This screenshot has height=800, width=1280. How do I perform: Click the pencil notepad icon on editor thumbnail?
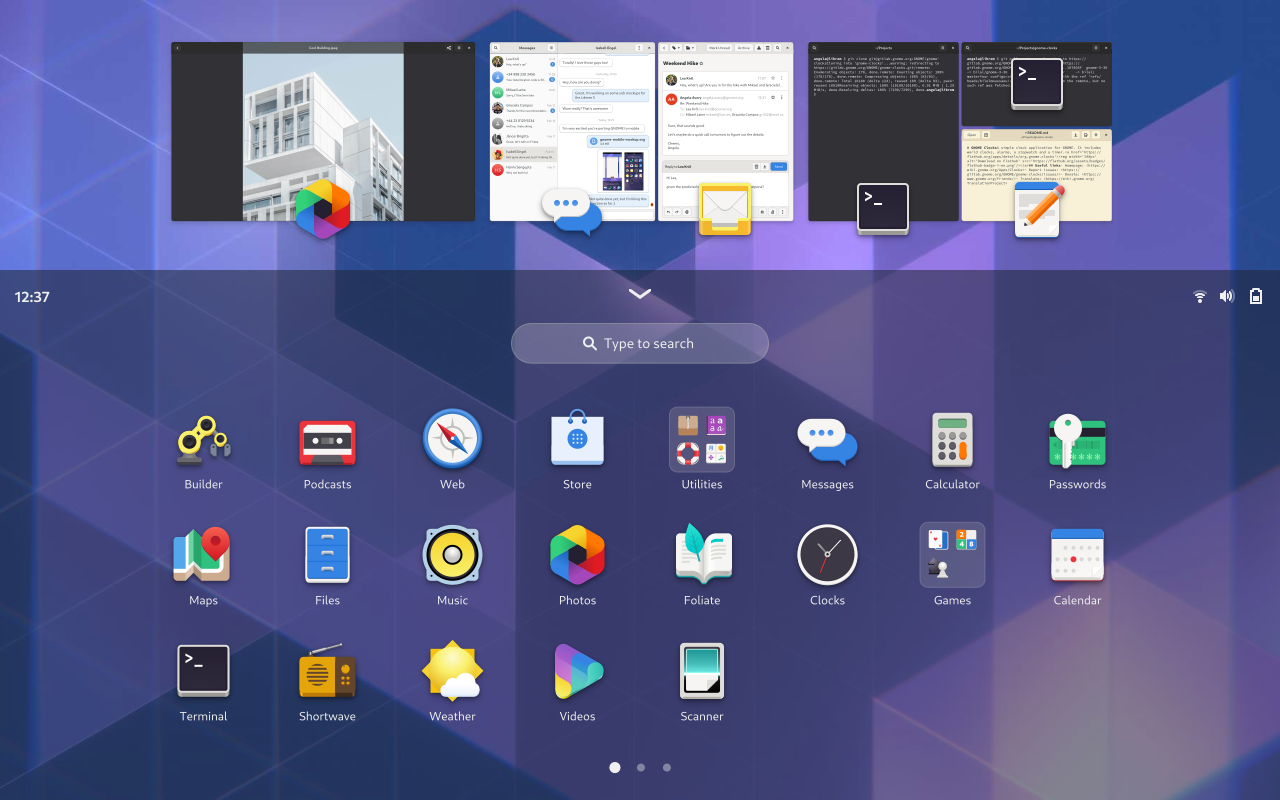1037,210
